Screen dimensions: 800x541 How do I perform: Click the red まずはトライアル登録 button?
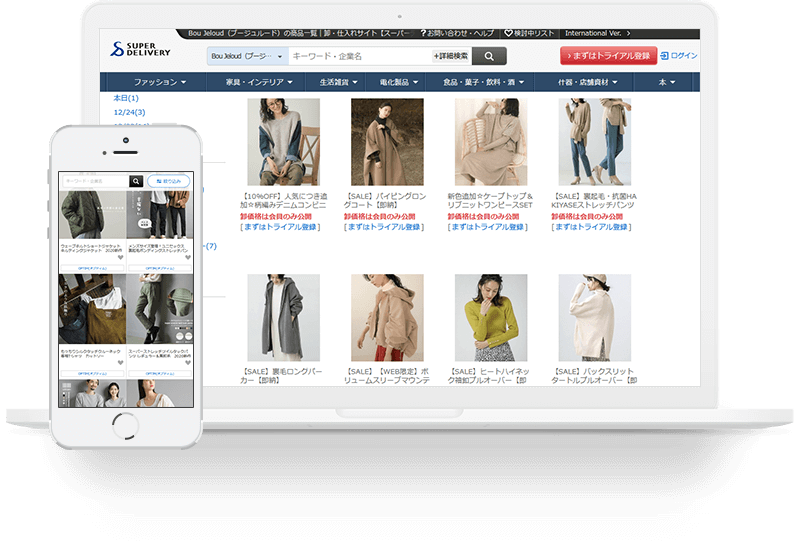tap(607, 56)
